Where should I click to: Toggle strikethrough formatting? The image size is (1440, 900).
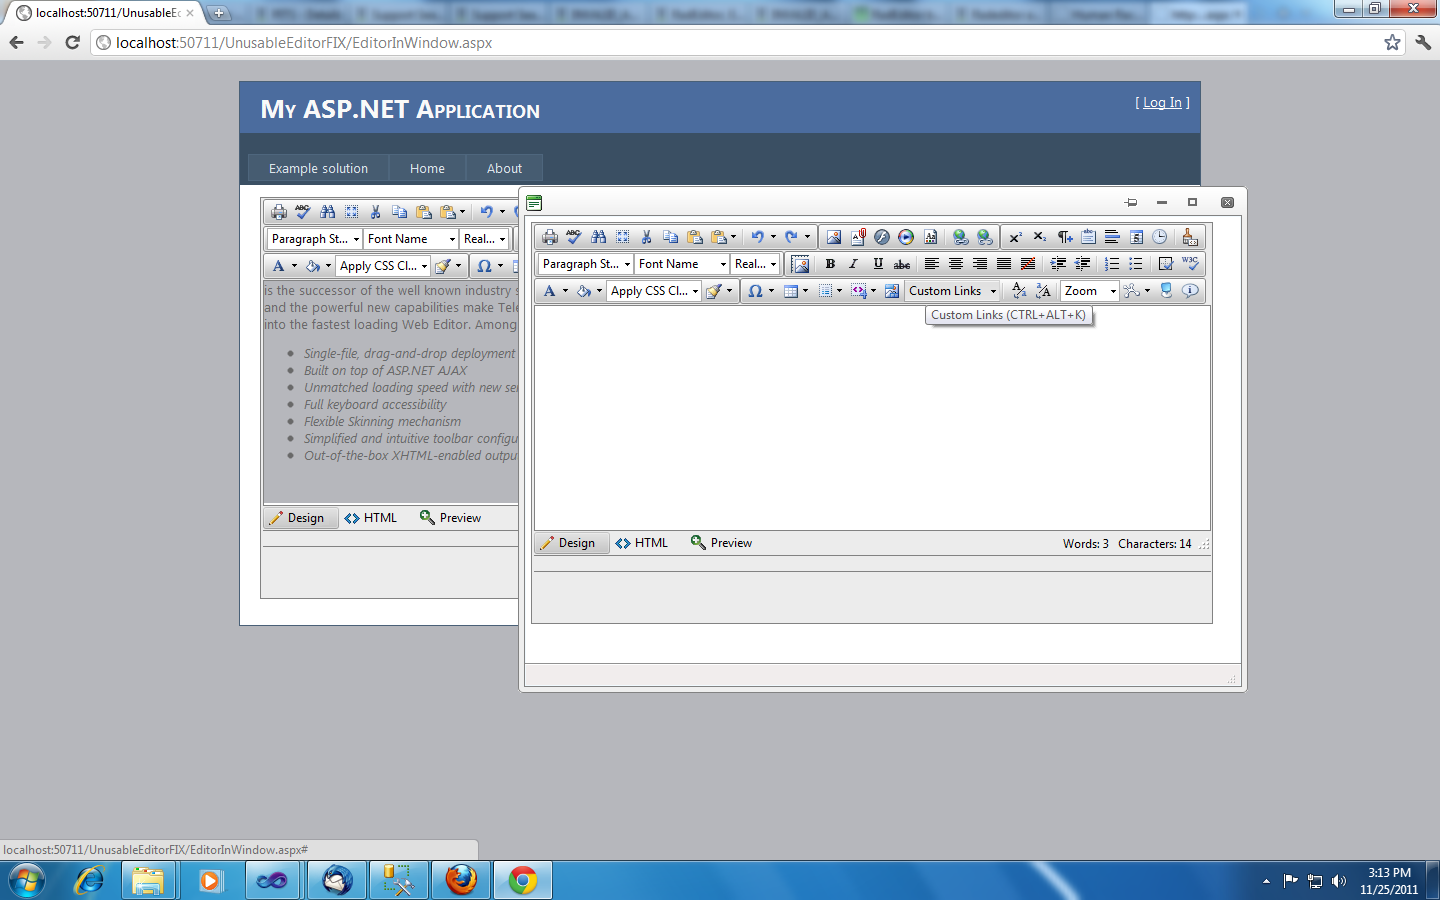pos(902,264)
